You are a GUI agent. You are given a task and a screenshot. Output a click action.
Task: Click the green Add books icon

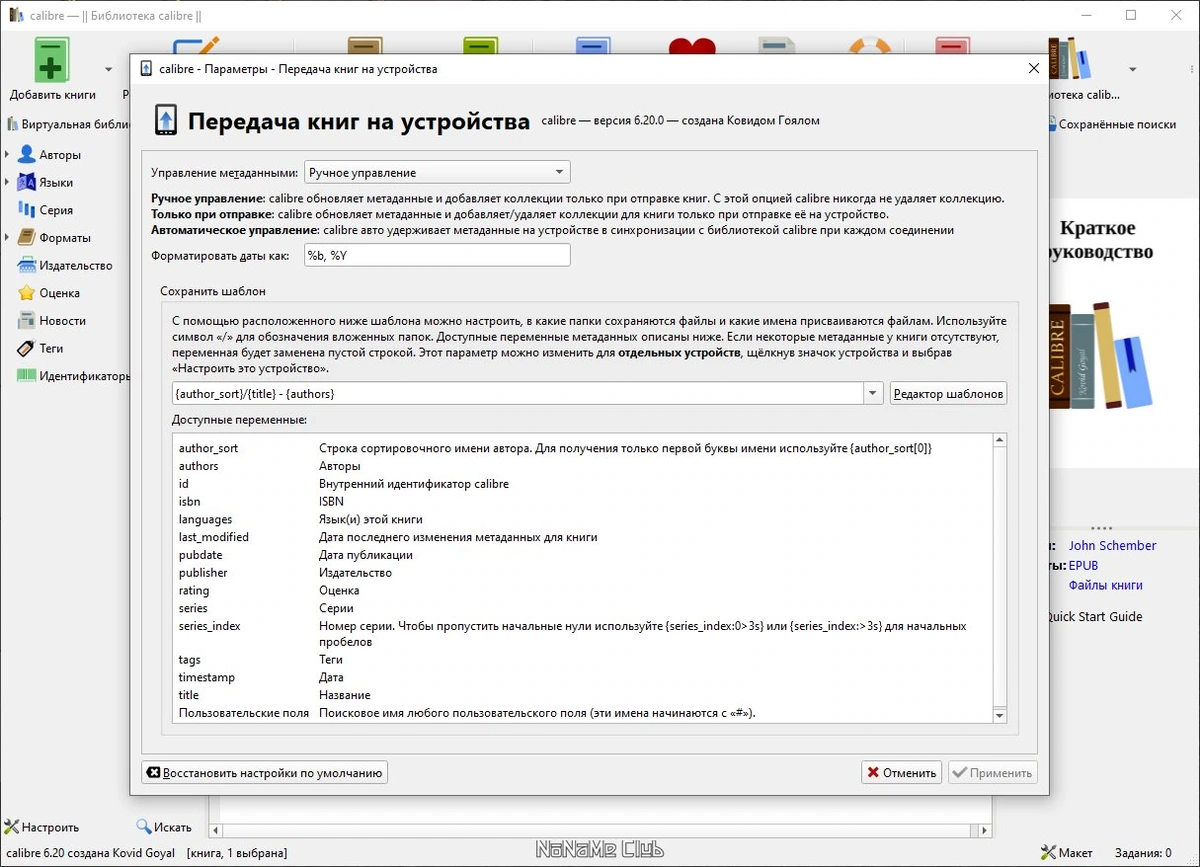(52, 60)
